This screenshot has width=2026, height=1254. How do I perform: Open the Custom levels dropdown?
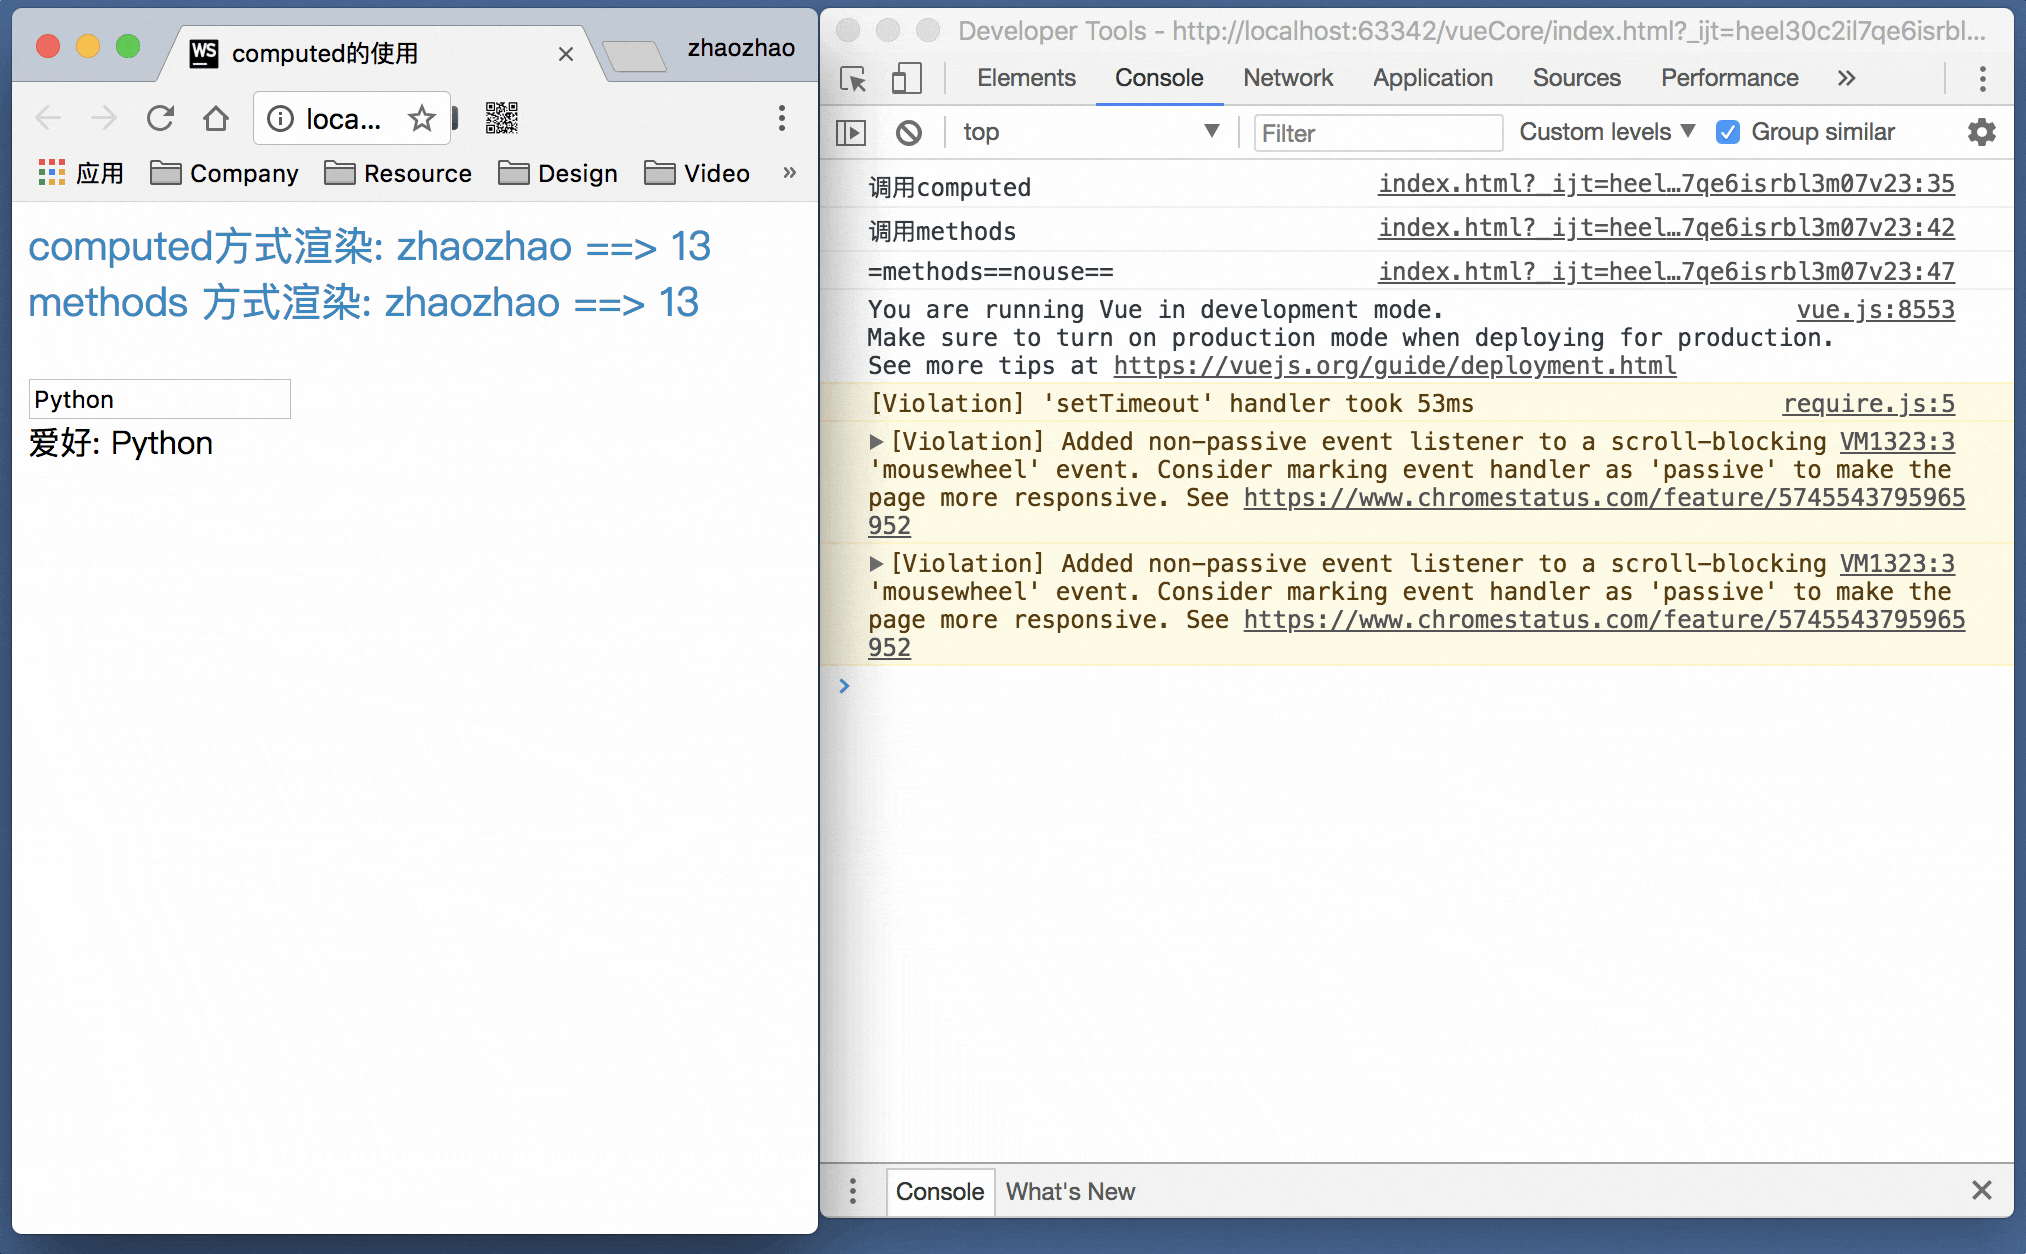(x=1606, y=132)
